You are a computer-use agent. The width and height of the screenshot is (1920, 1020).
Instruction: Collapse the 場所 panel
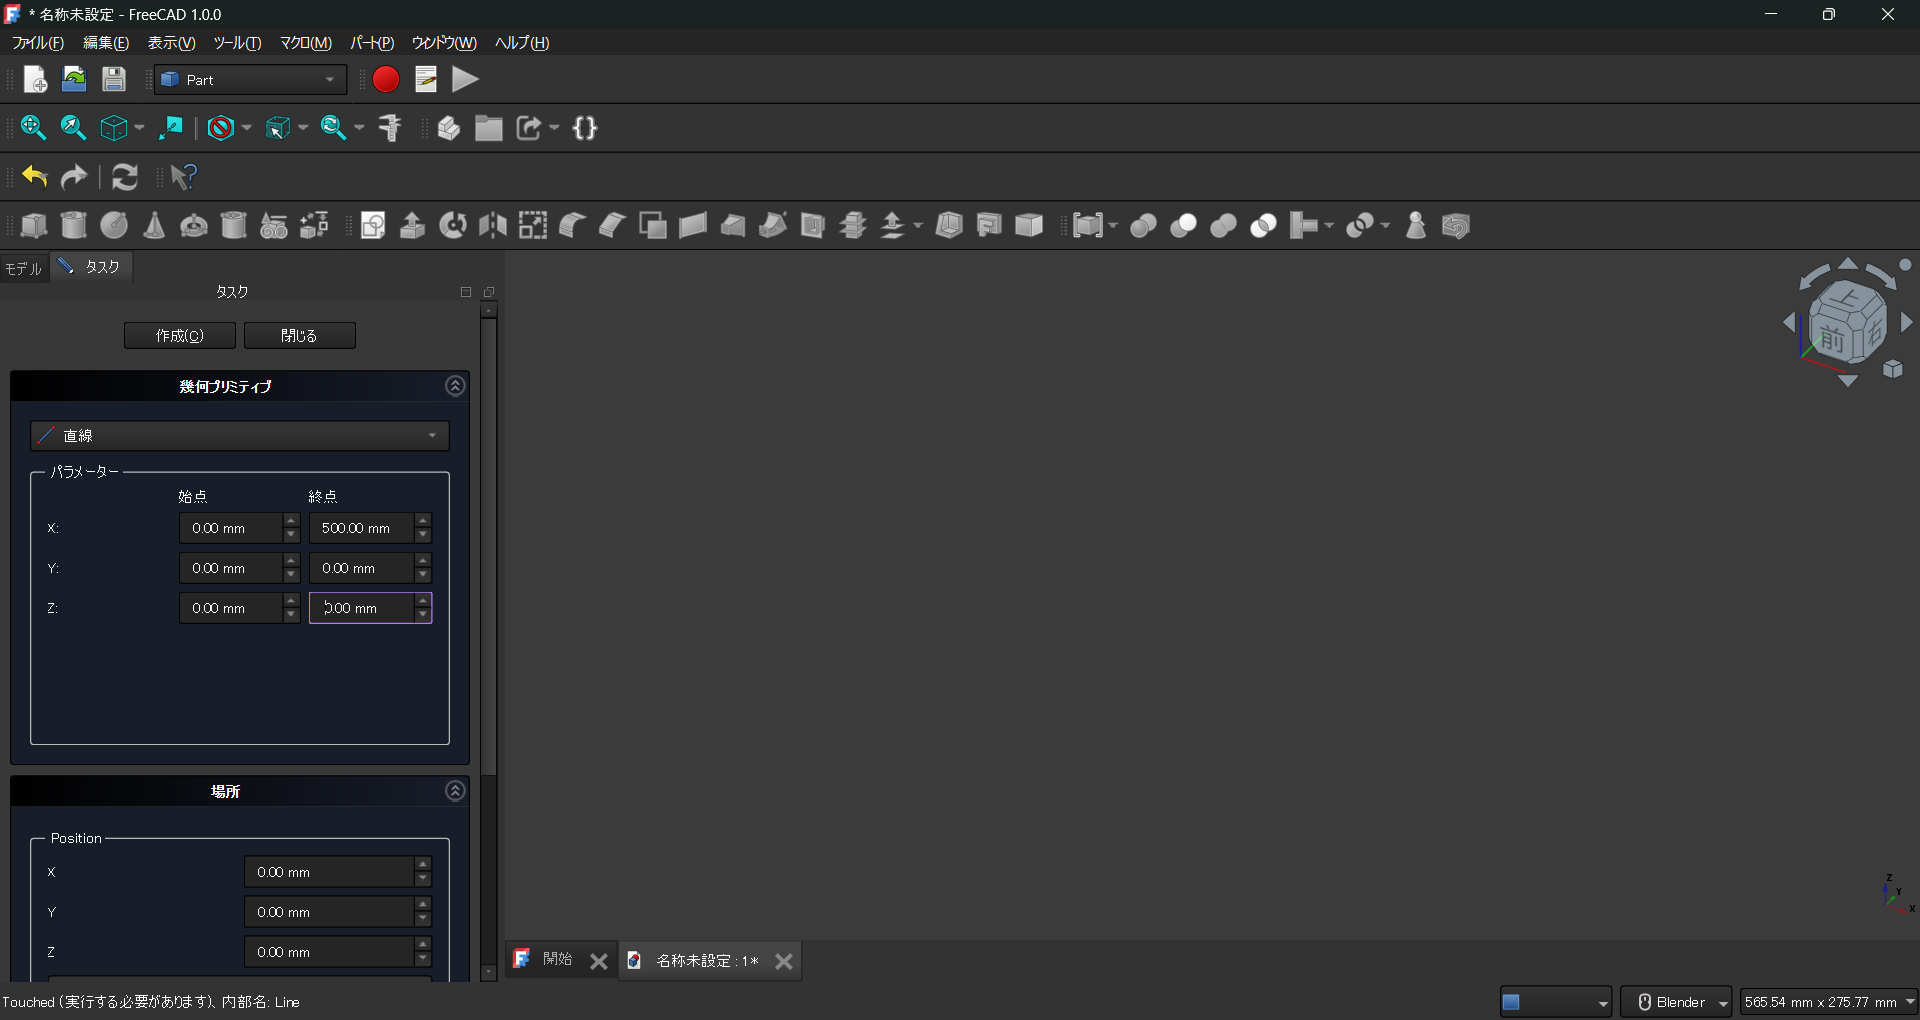pos(455,790)
